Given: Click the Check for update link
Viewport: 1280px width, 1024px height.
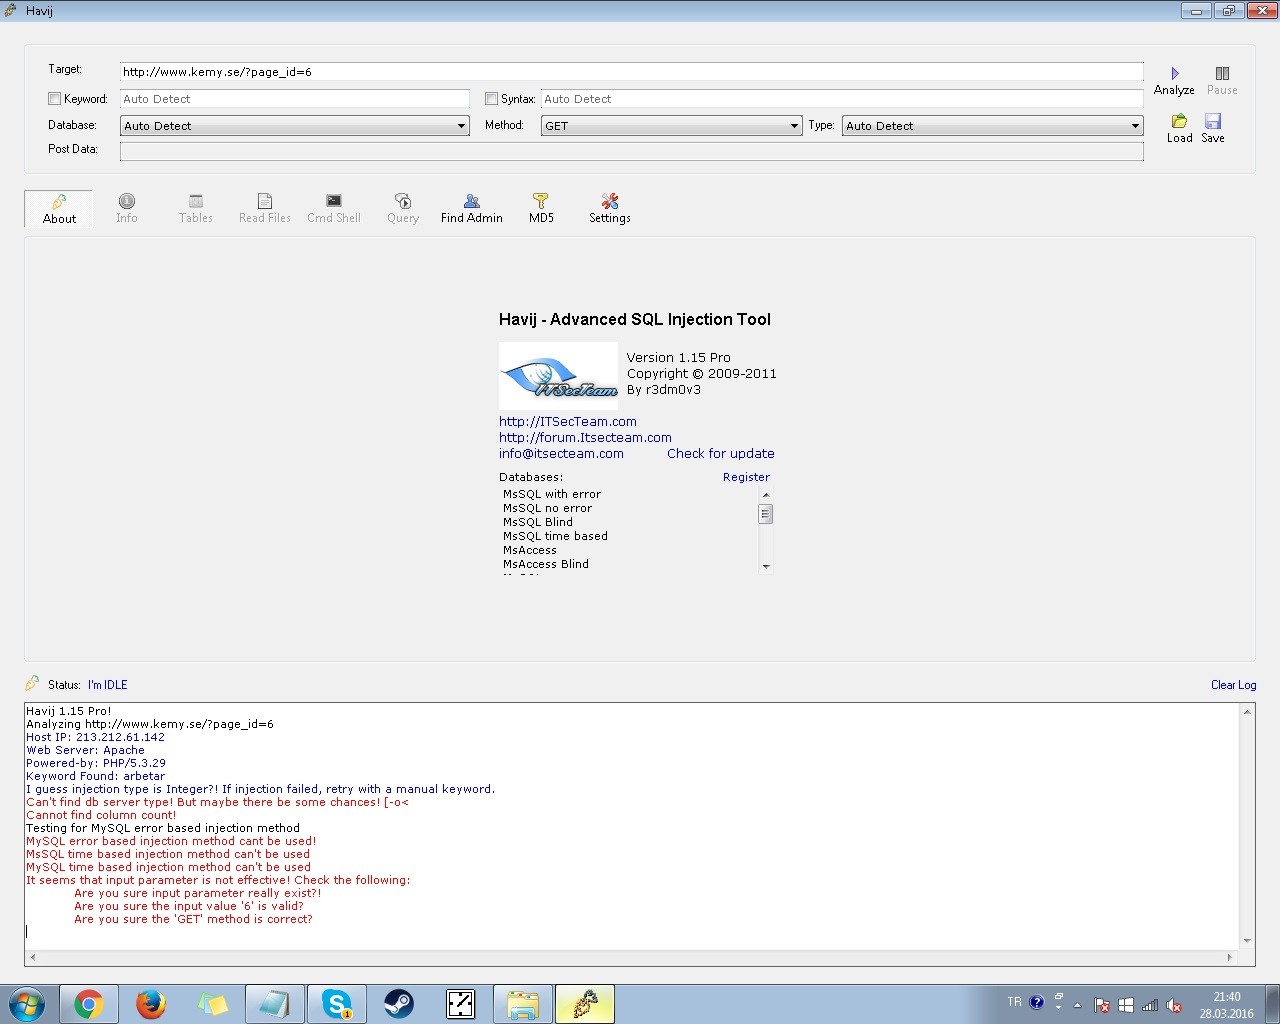Looking at the screenshot, I should coord(721,454).
